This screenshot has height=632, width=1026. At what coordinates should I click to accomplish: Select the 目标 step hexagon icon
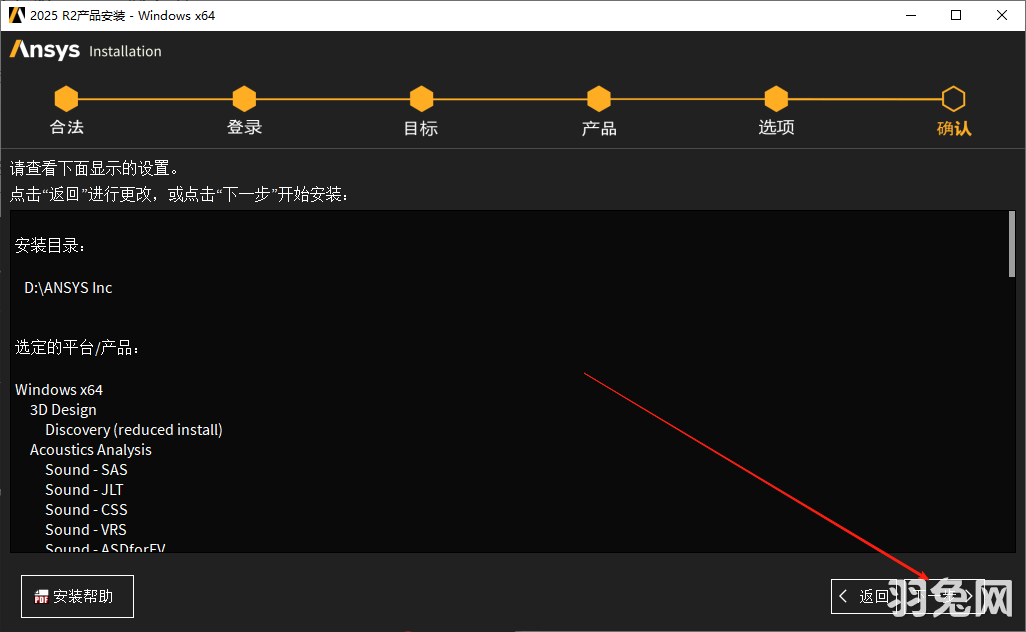(x=421, y=99)
